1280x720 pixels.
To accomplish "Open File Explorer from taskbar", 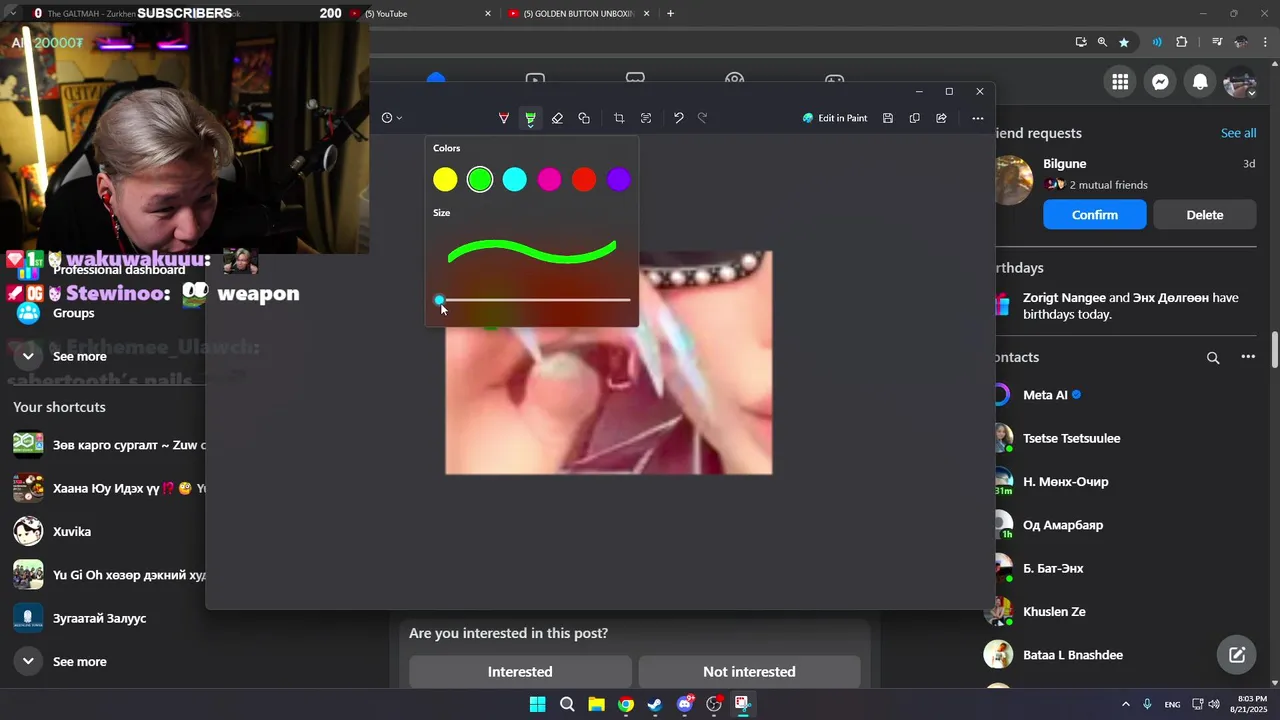I will click(596, 704).
